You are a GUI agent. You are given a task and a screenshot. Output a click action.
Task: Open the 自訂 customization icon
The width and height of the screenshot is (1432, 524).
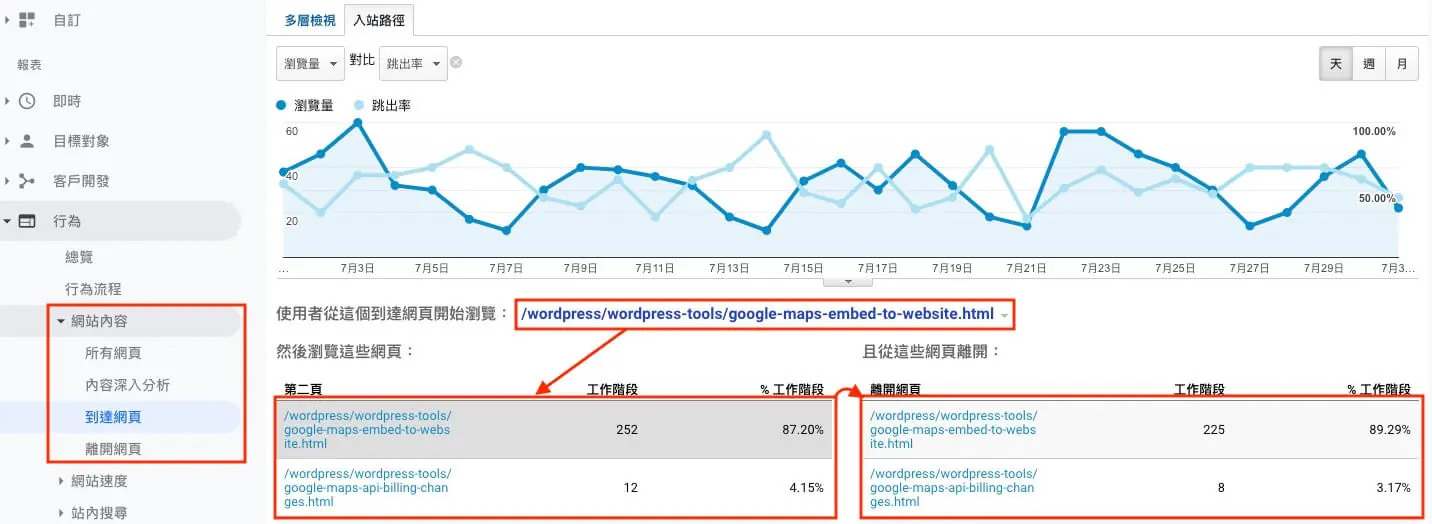pyautogui.click(x=27, y=19)
